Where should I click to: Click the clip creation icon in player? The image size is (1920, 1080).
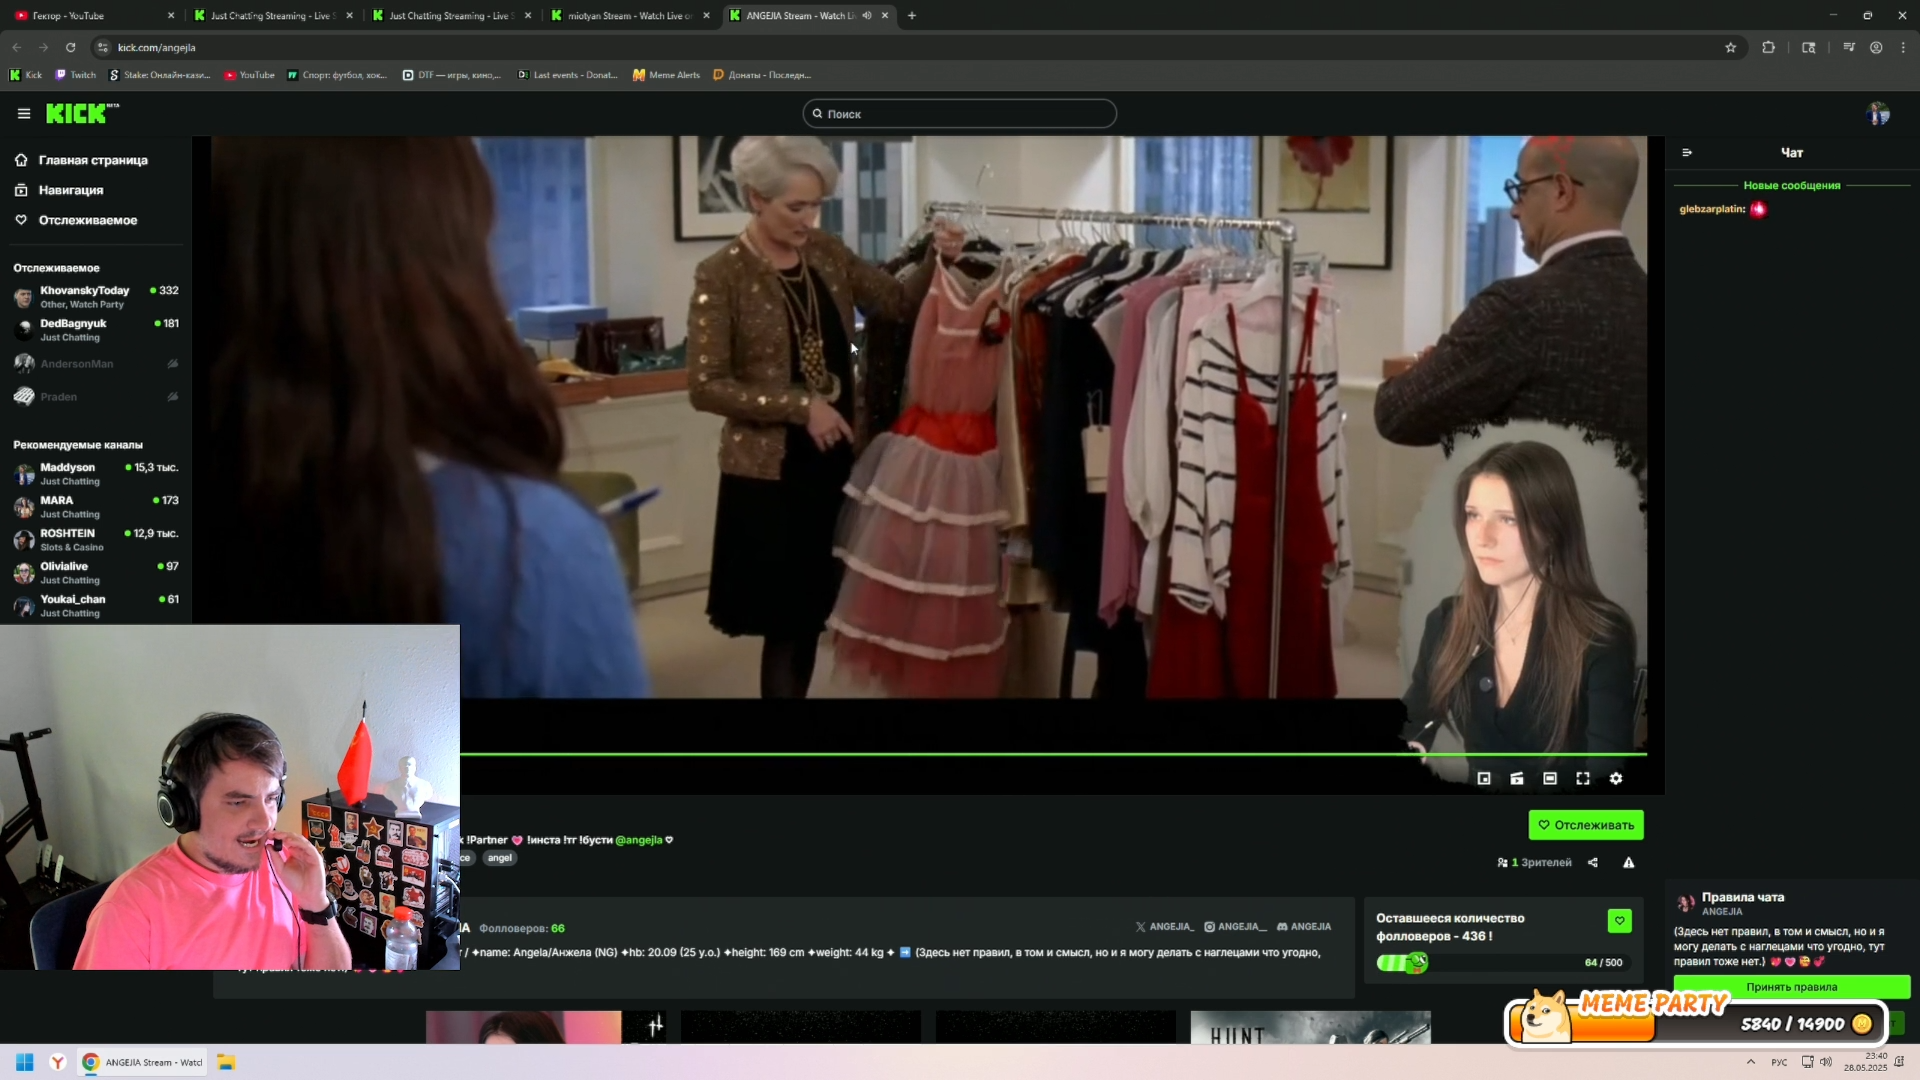tap(1517, 778)
